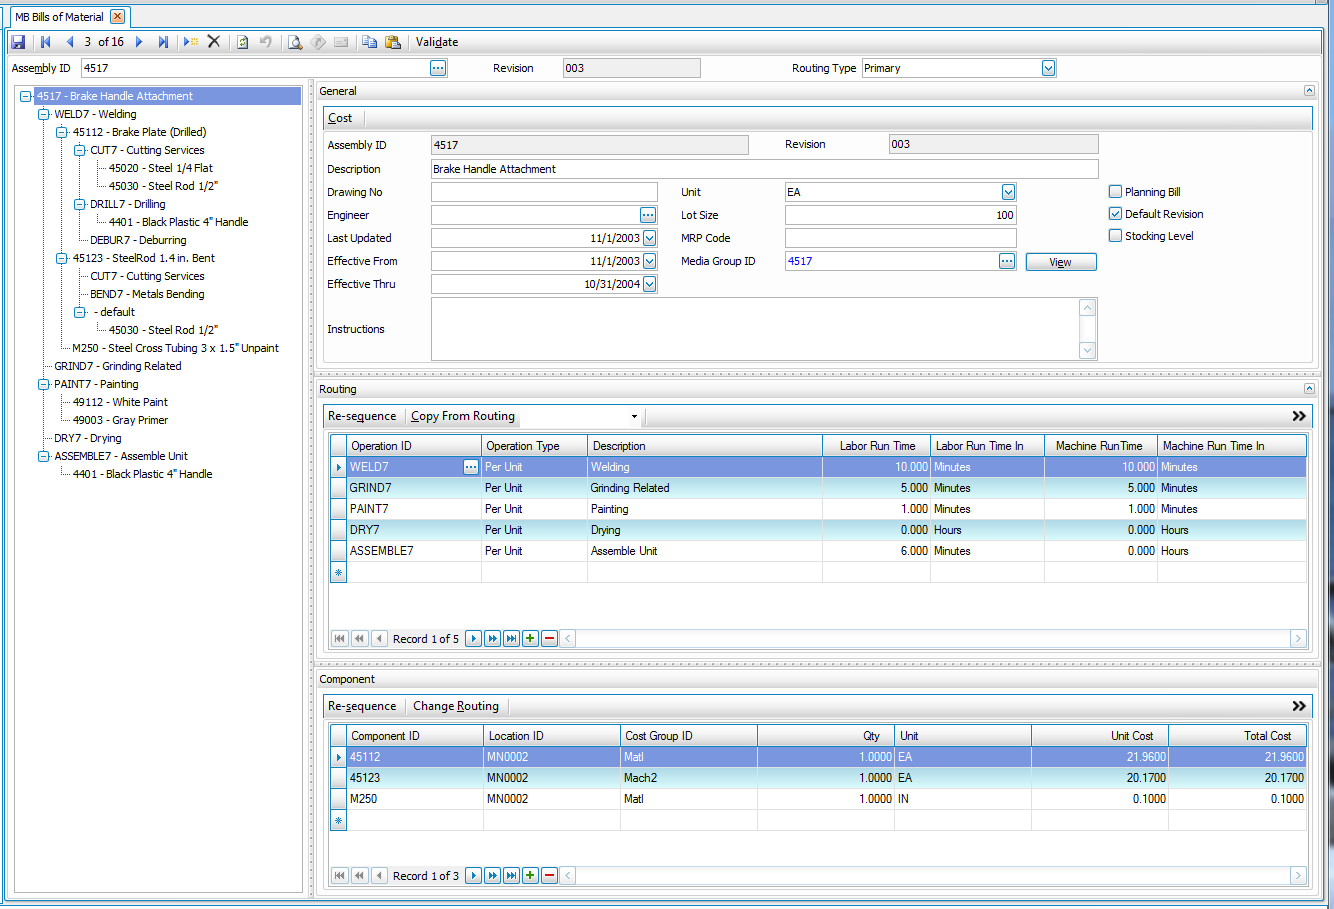
Task: Go to the next record in toolbar
Action: click(x=139, y=42)
